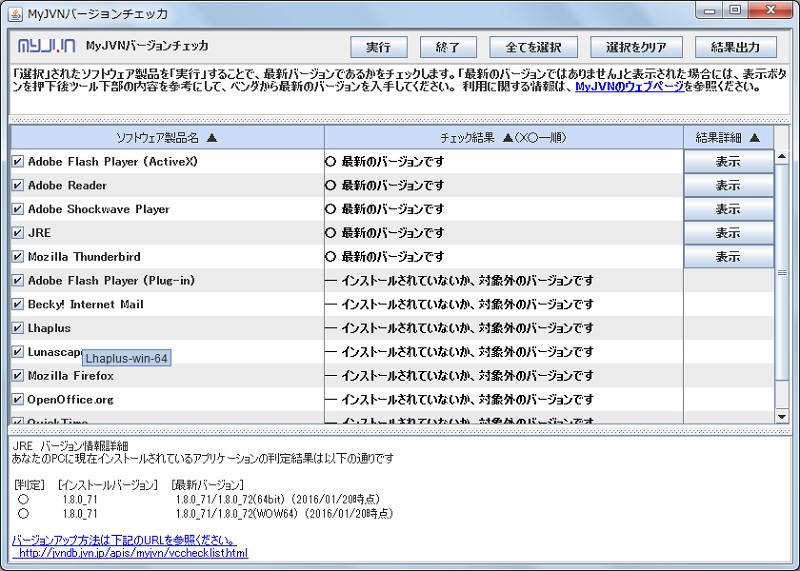
Task: Uncheck Adobe Shockwave Player checkbox
Action: click(18, 209)
